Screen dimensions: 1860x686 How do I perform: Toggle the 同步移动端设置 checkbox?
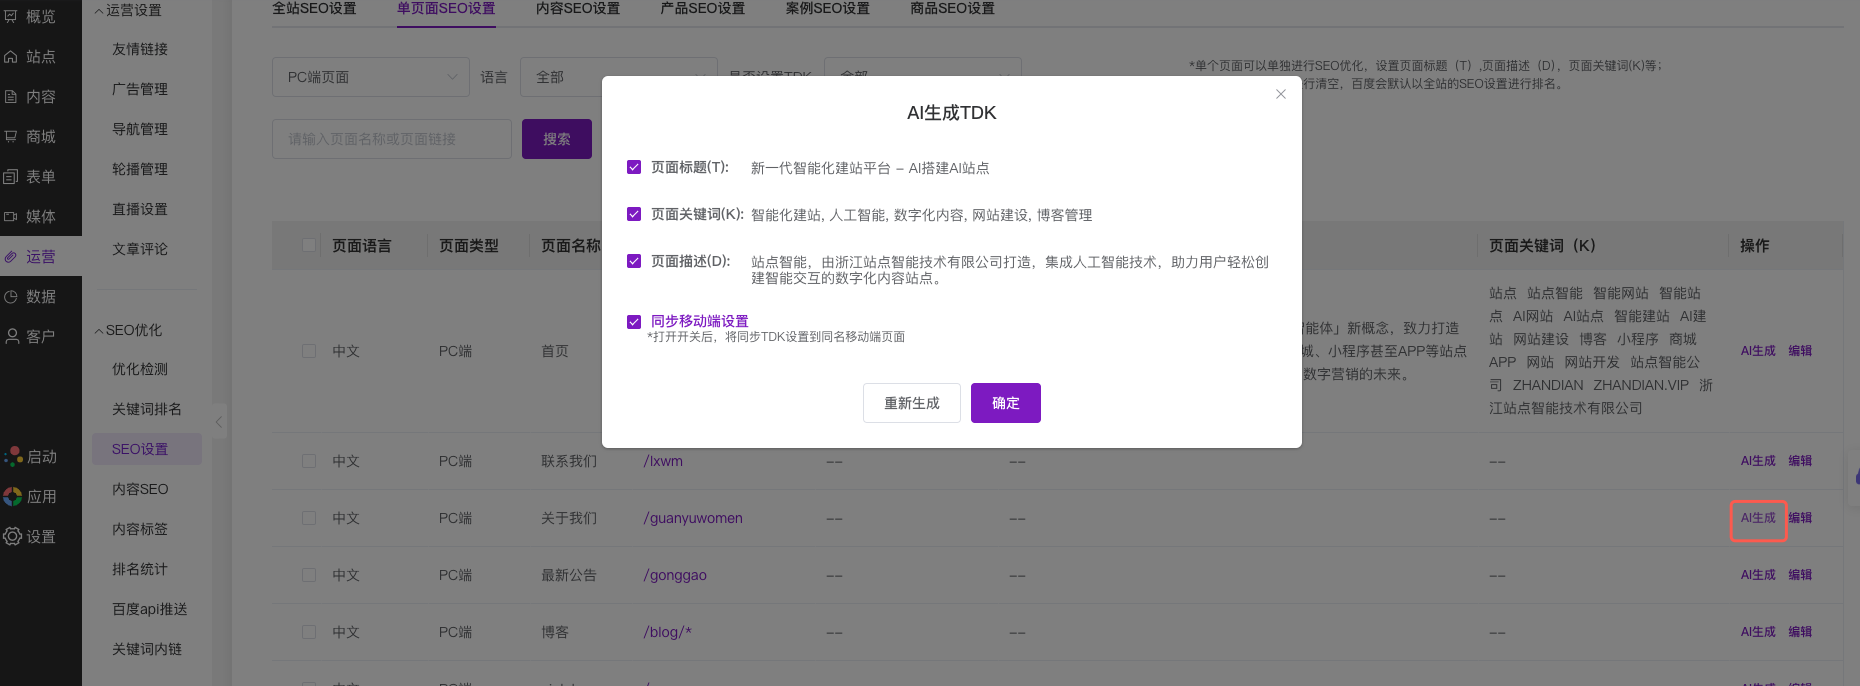coord(634,321)
